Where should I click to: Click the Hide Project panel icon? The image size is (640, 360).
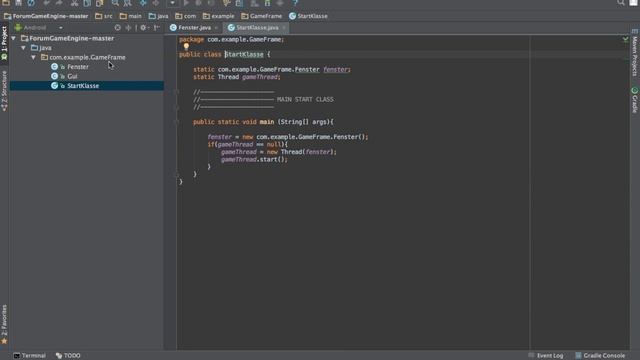tap(157, 28)
